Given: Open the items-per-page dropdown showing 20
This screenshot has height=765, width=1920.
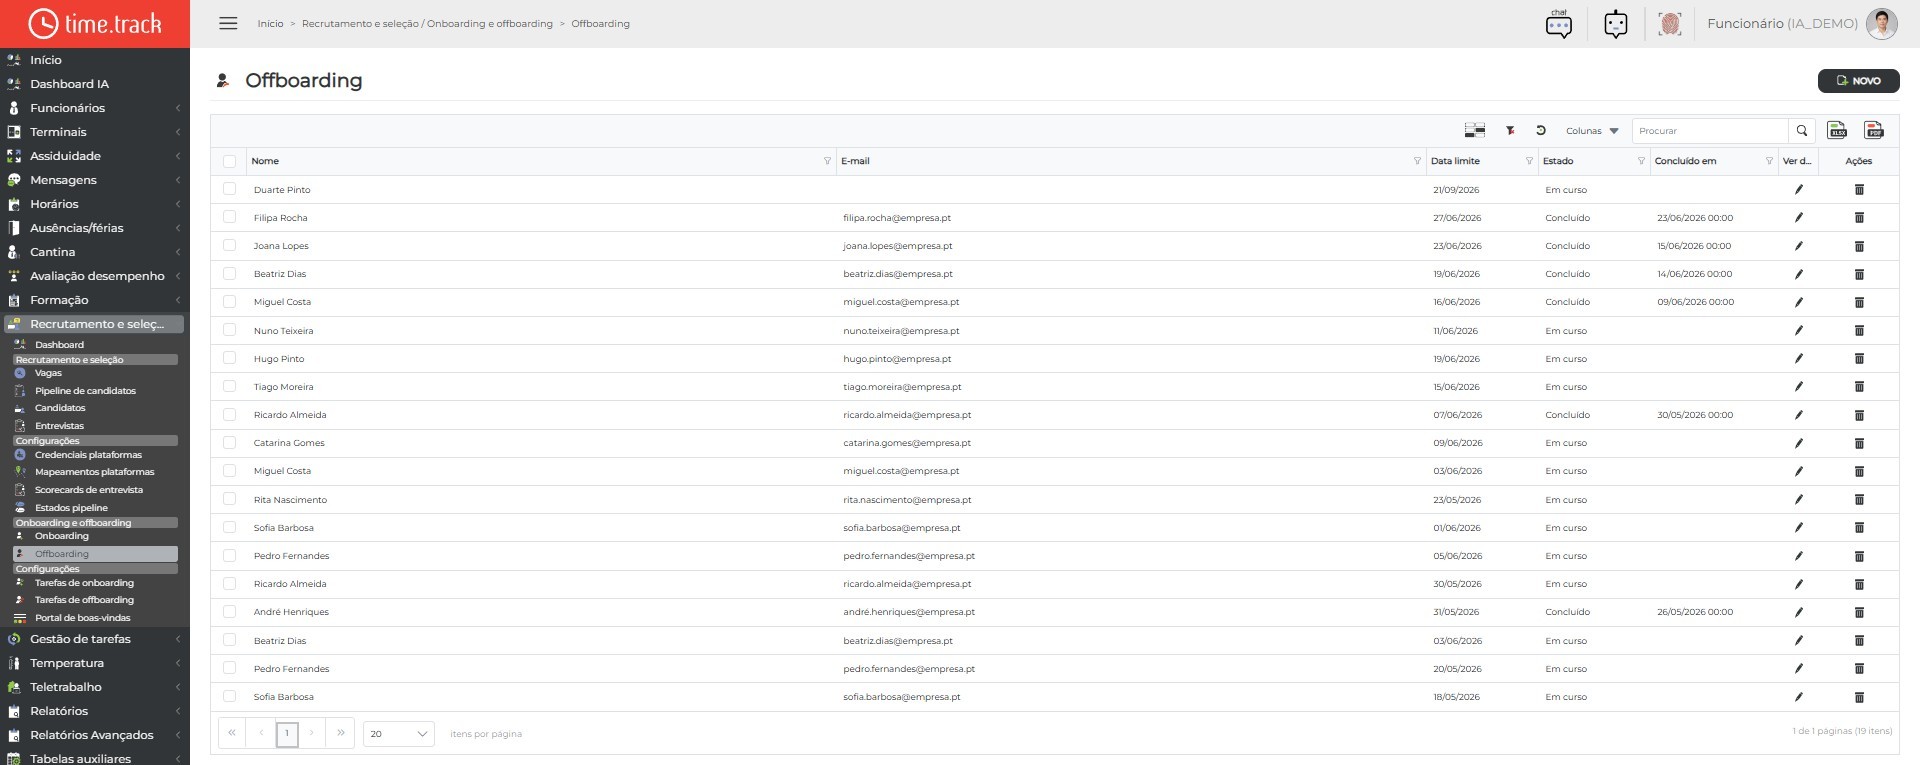Looking at the screenshot, I should click(x=398, y=734).
